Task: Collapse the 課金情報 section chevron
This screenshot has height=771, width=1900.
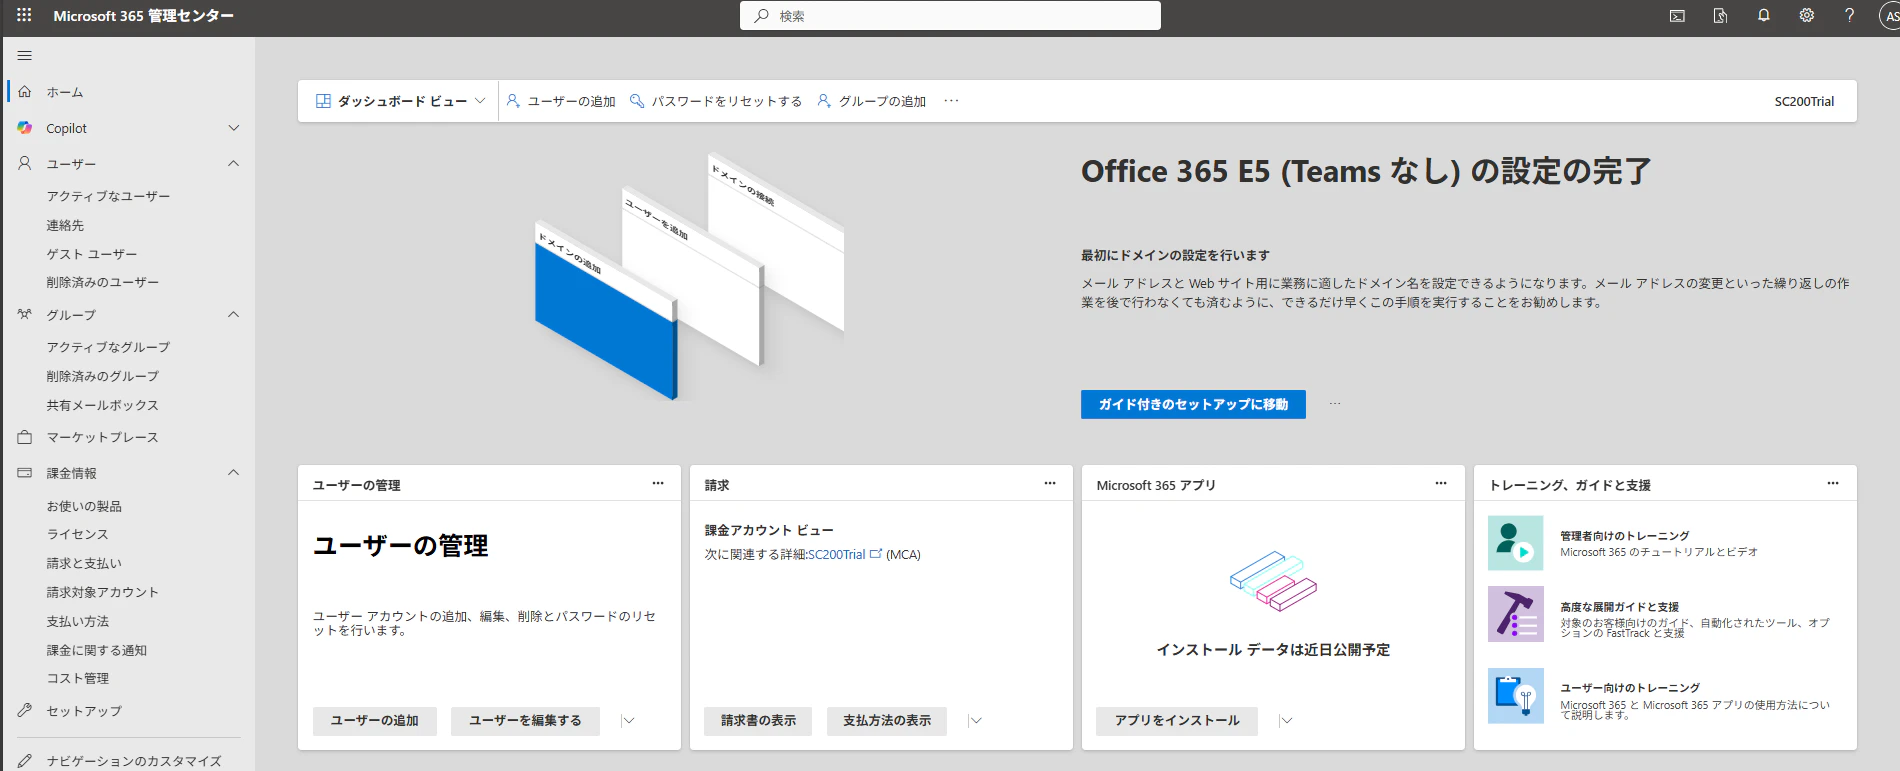Action: pyautogui.click(x=234, y=472)
